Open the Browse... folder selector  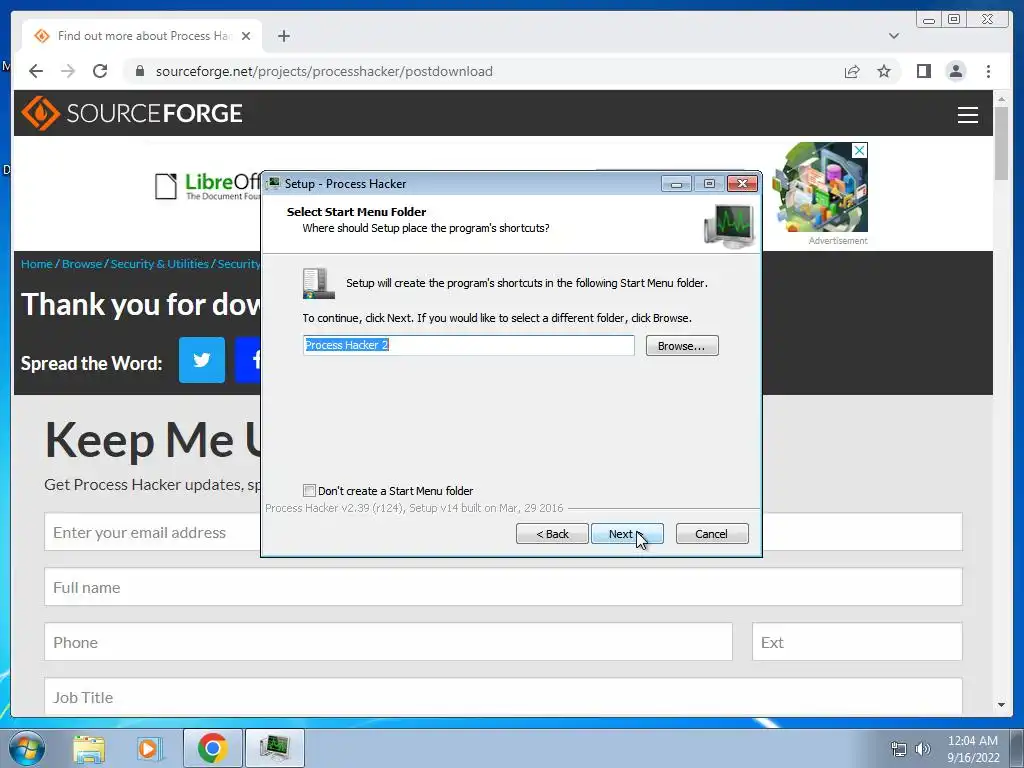tap(682, 345)
